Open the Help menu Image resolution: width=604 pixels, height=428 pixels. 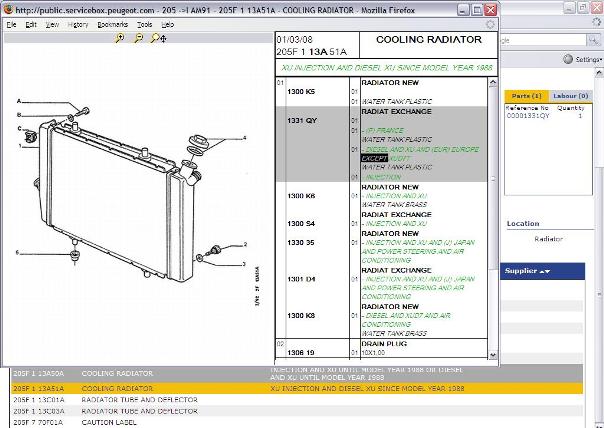[x=168, y=25]
